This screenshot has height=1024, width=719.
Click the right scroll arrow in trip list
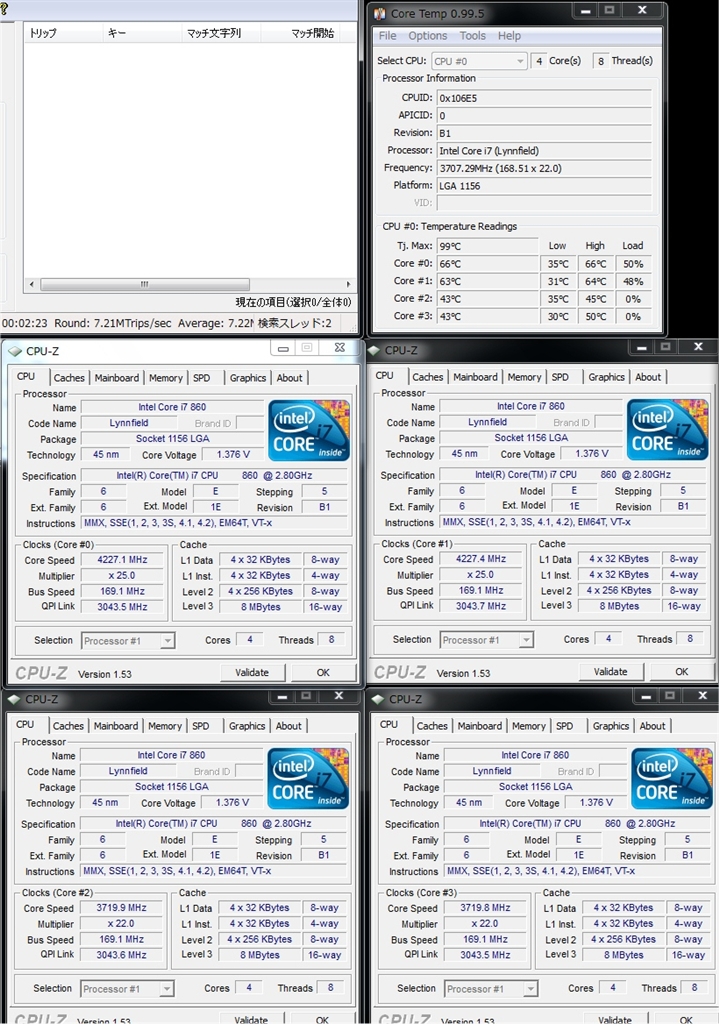coord(348,284)
